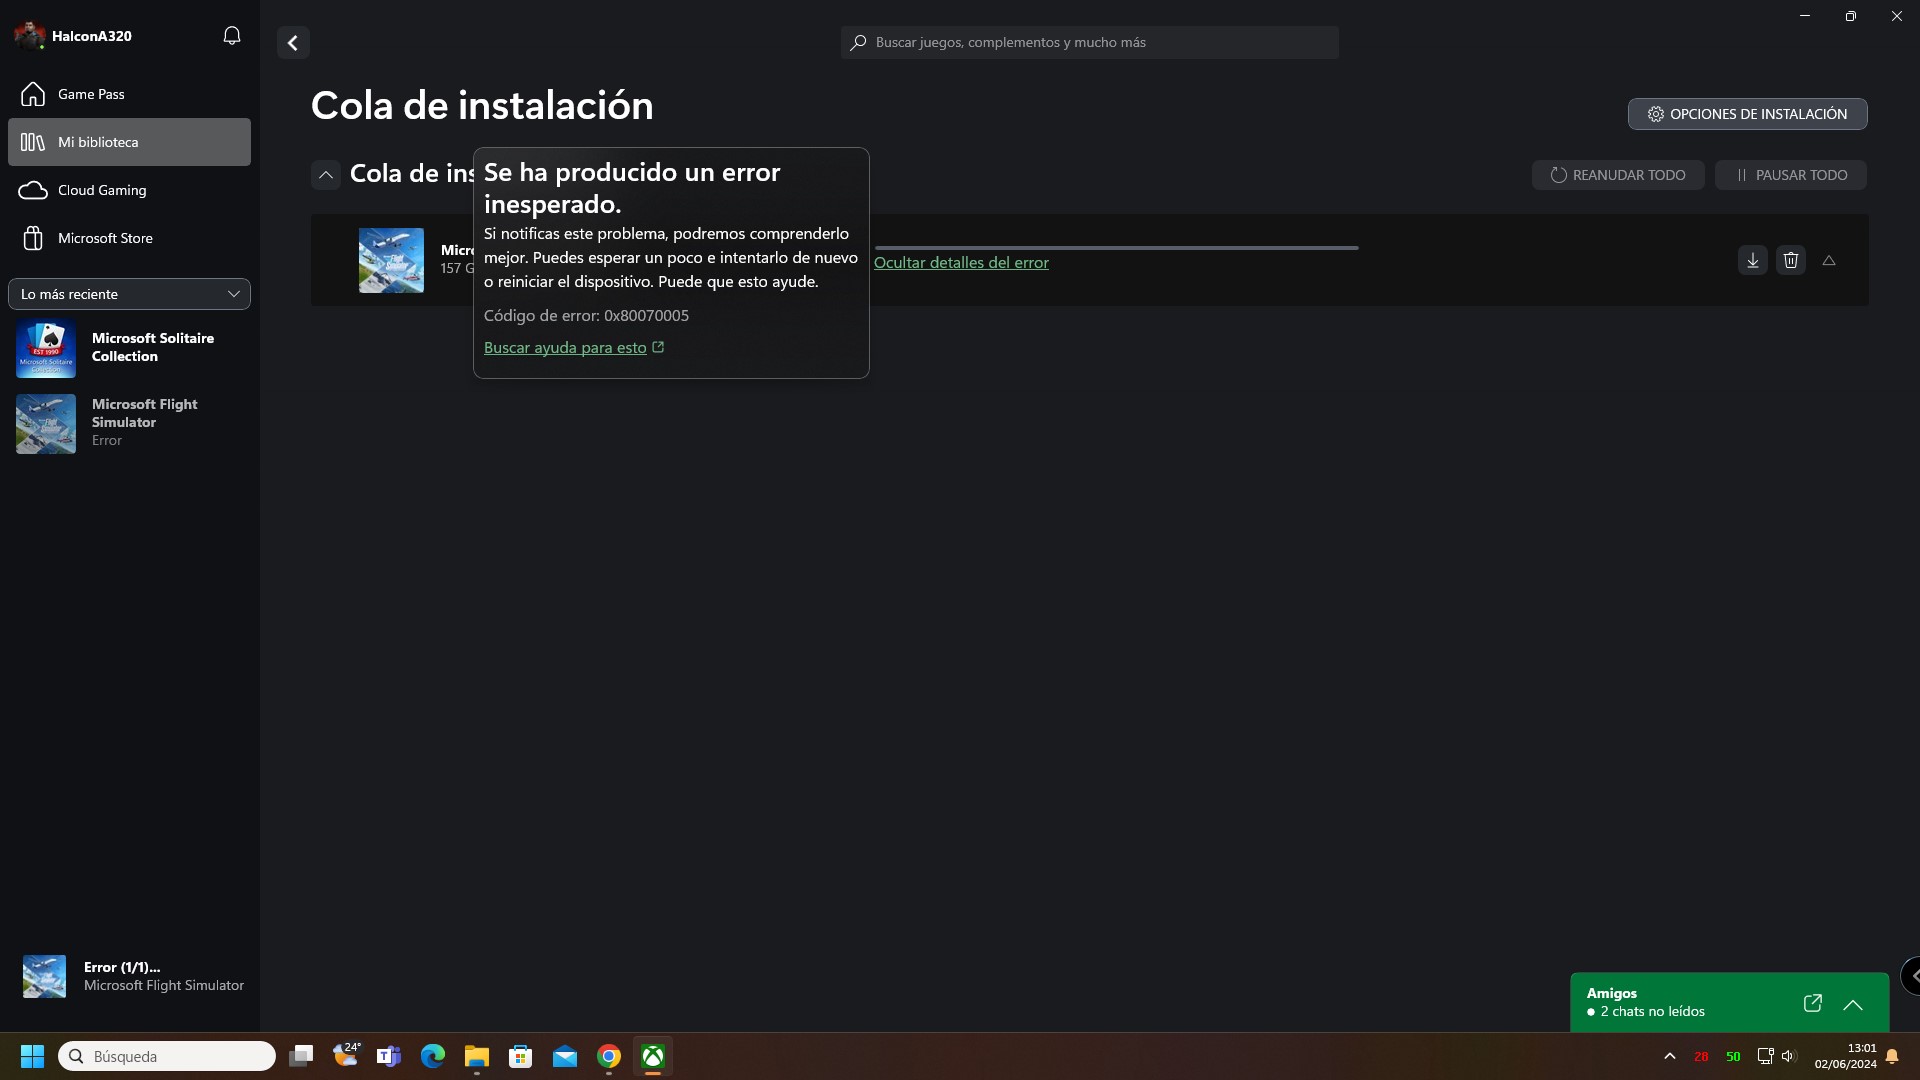The width and height of the screenshot is (1920, 1080).
Task: Click PAUSAR TODO button
Action: coord(1790,175)
